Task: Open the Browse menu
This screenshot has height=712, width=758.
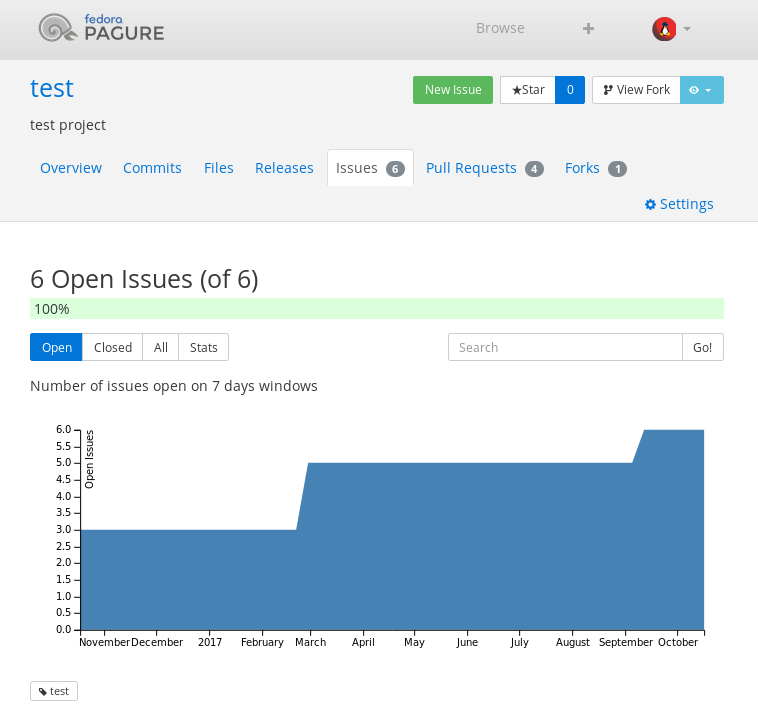Action: coord(500,29)
